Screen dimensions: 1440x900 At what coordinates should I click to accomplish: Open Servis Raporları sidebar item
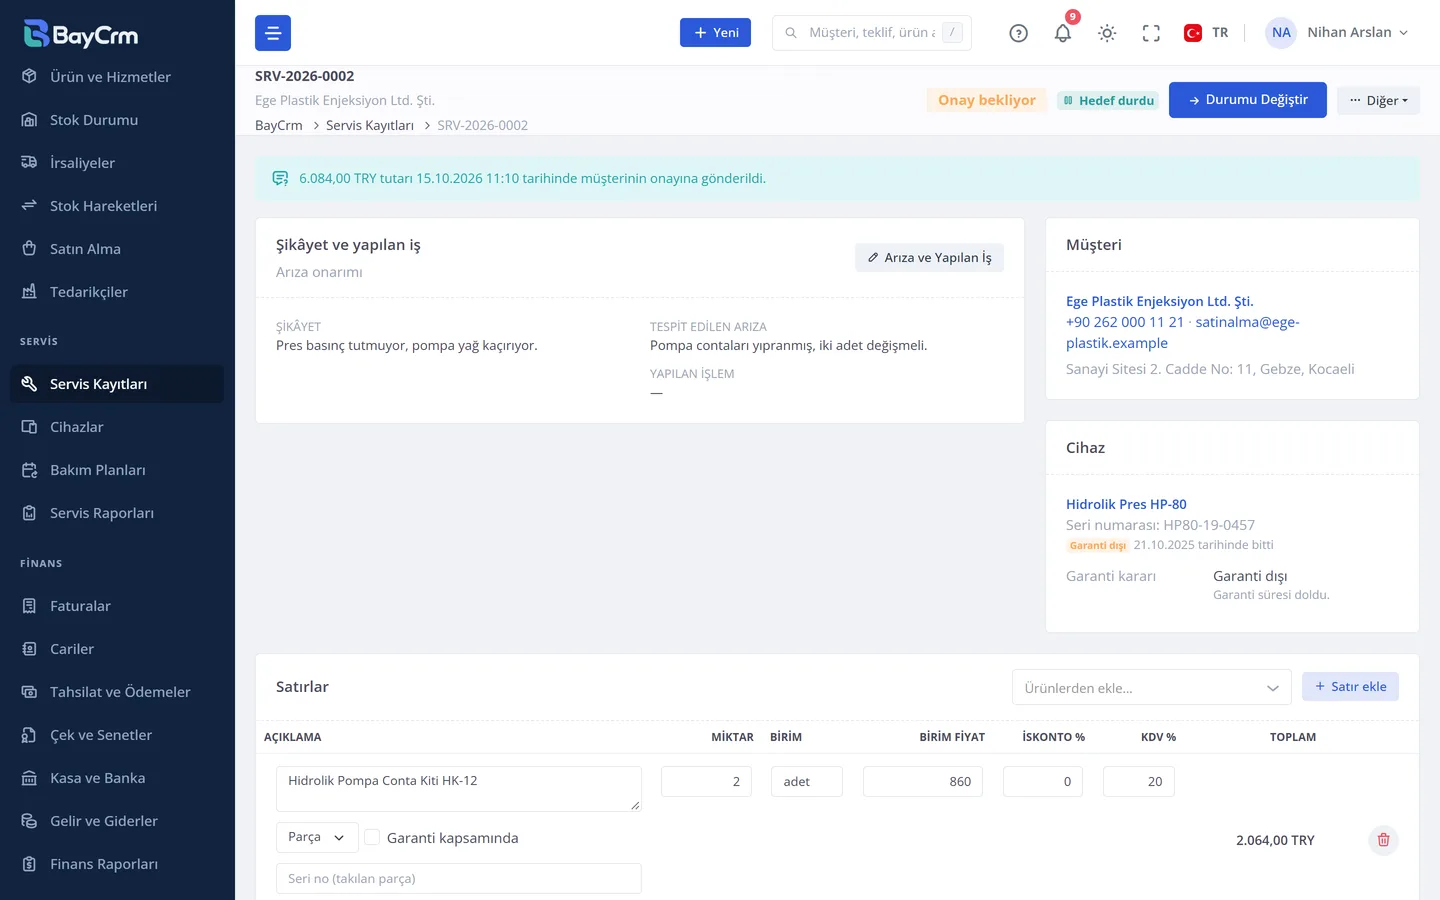pos(117,513)
